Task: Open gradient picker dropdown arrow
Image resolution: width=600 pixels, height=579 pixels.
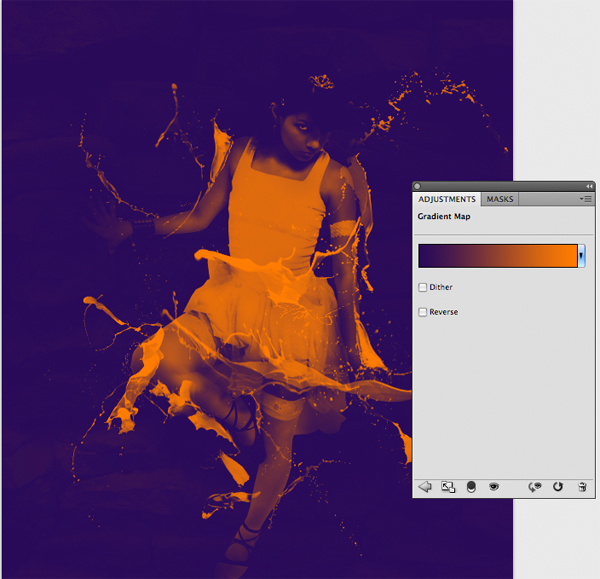Action: coord(581,256)
